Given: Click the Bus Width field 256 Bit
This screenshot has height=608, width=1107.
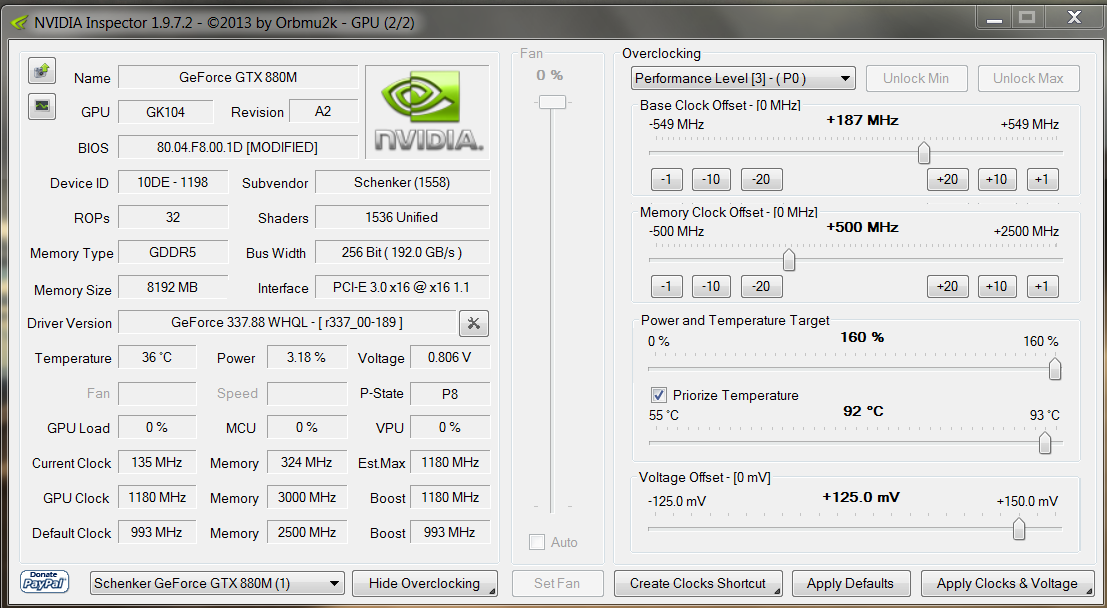Looking at the screenshot, I should point(402,252).
